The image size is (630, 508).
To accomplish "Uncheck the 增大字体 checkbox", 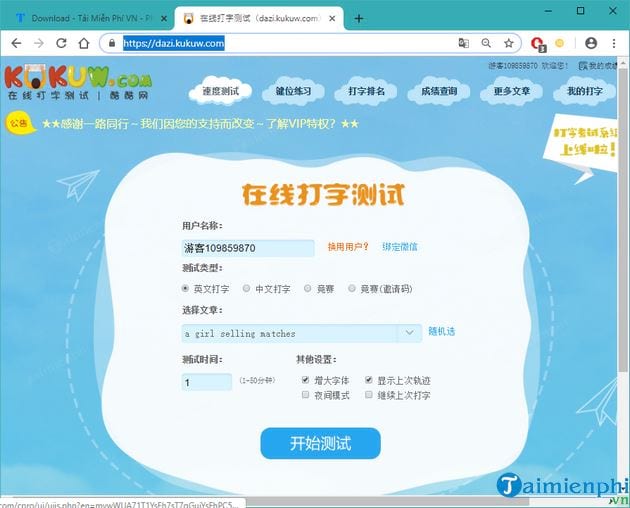I will [x=306, y=381].
